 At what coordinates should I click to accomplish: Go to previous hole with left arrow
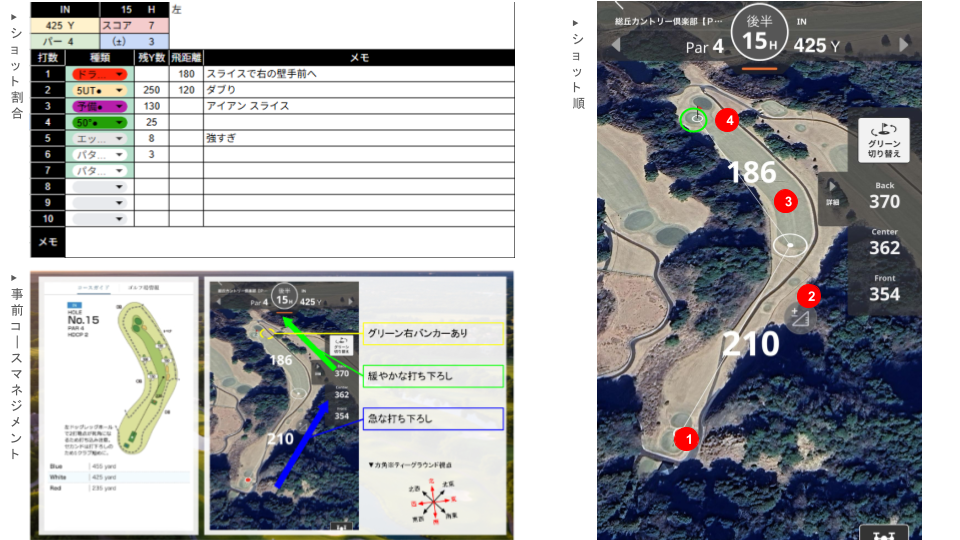[615, 45]
